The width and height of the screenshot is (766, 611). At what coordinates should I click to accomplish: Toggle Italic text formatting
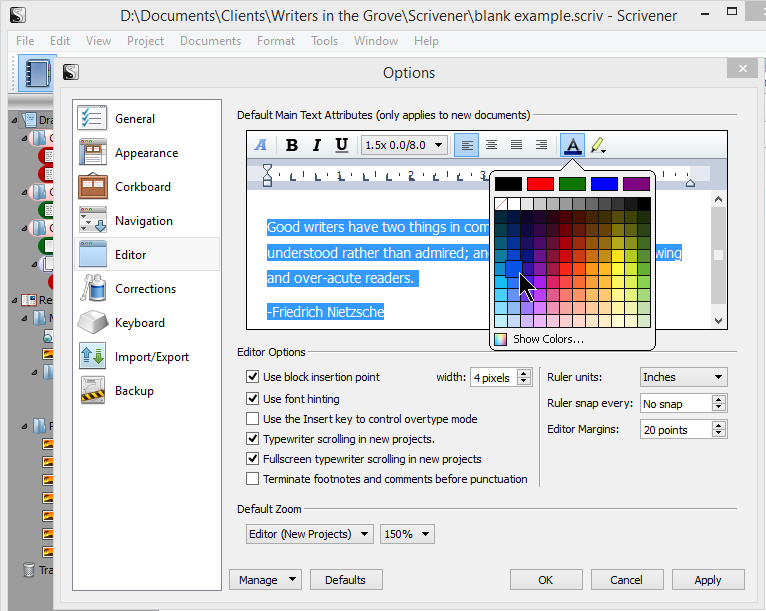point(317,145)
